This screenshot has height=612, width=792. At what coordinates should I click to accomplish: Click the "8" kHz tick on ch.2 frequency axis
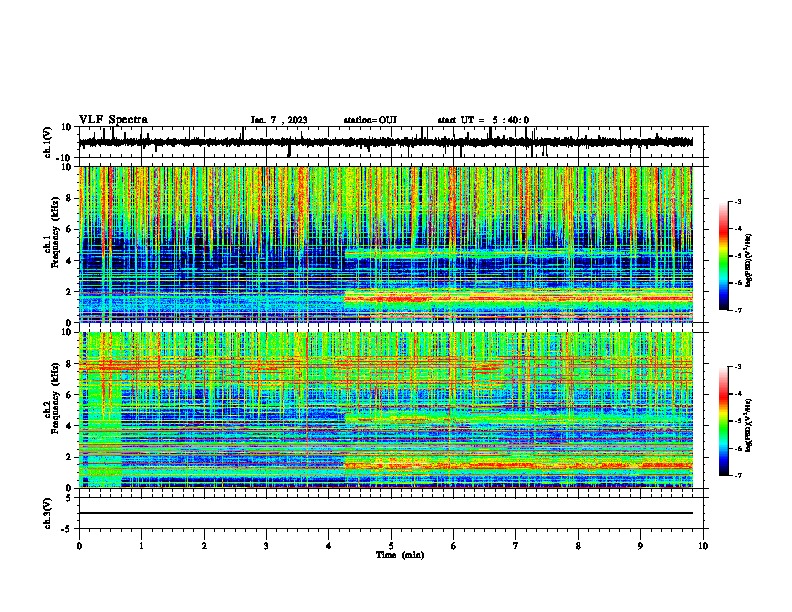point(70,364)
